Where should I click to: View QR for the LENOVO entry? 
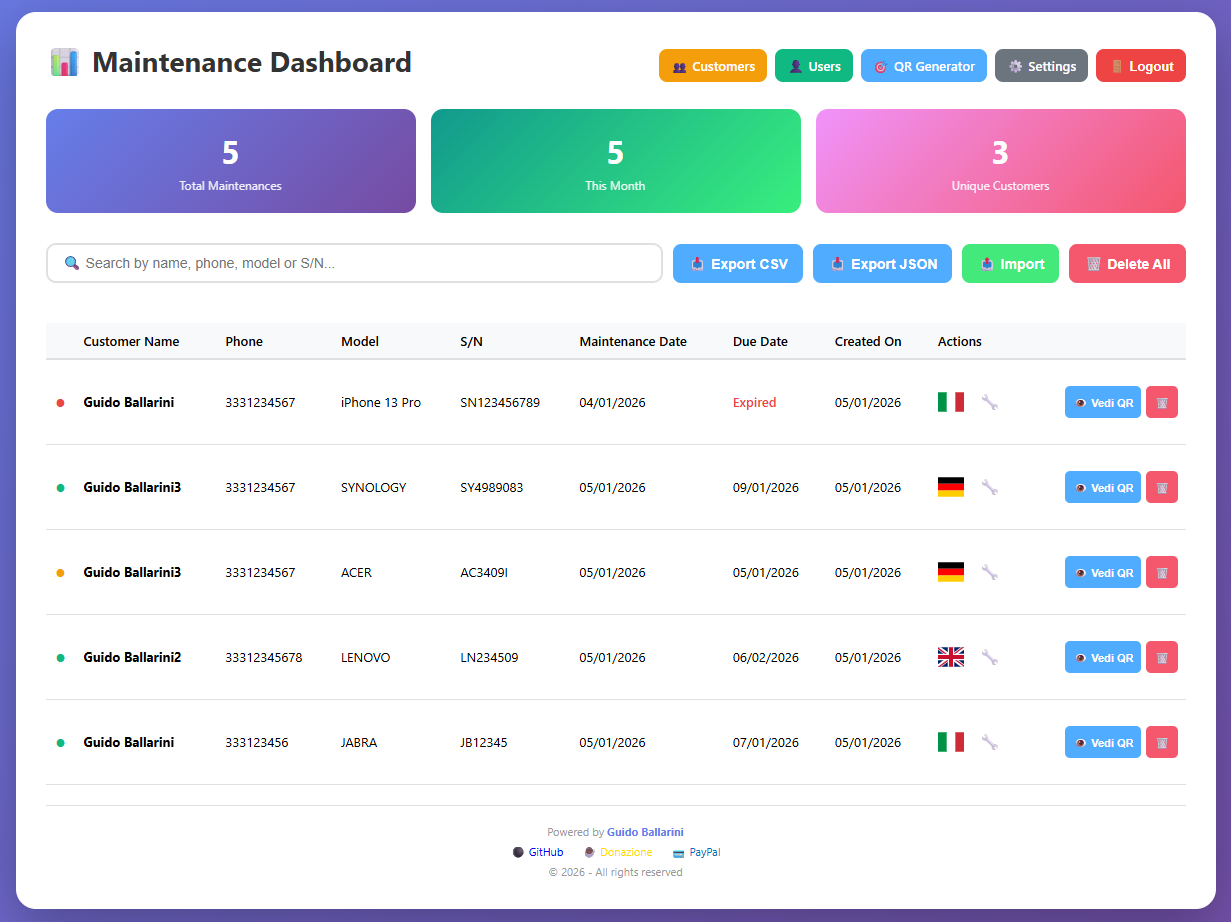point(1103,657)
